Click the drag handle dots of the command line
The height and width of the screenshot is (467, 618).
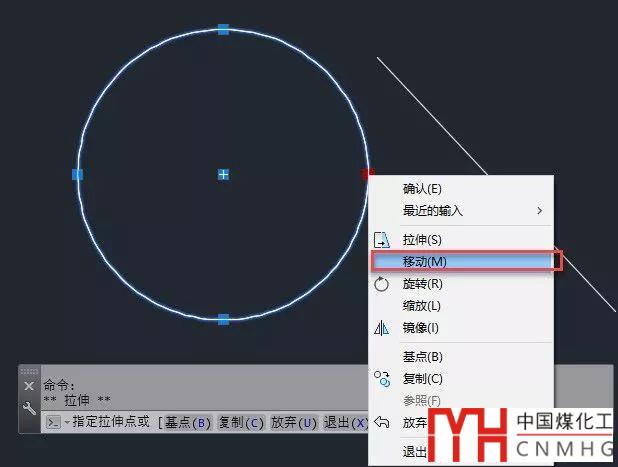pos(29,371)
